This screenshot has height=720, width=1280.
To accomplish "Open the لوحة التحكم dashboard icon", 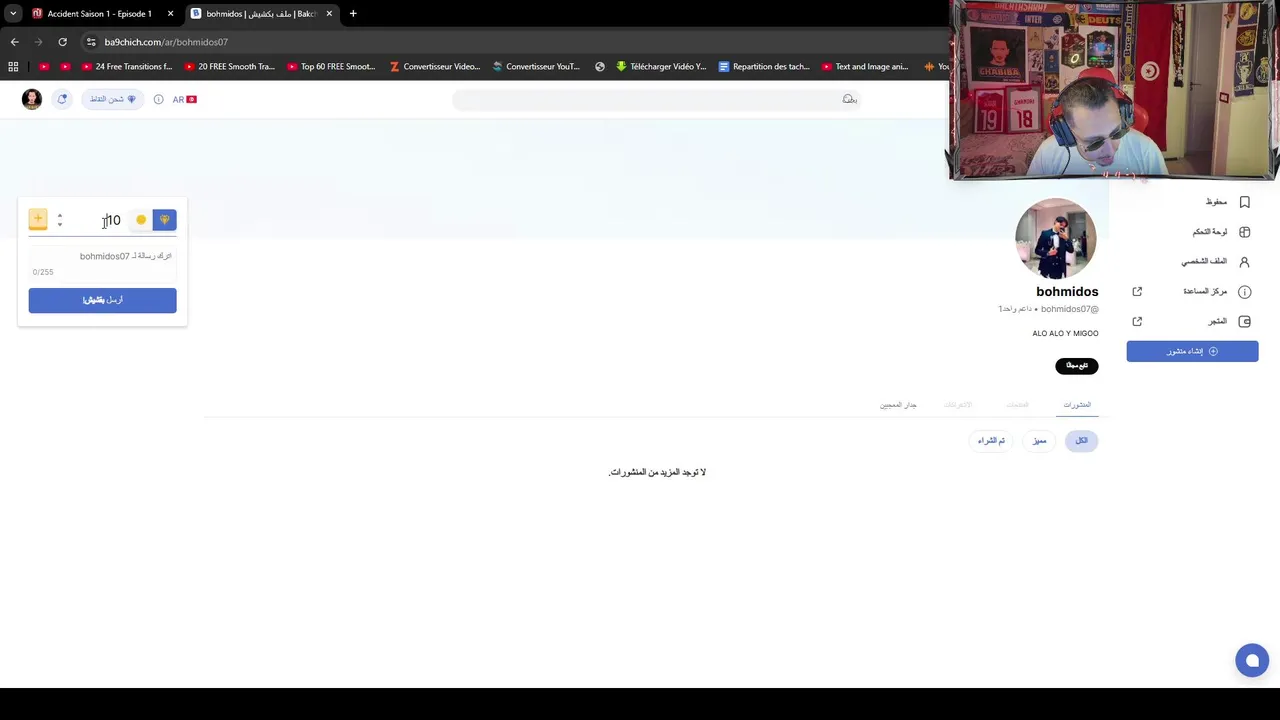I will coord(1244,232).
